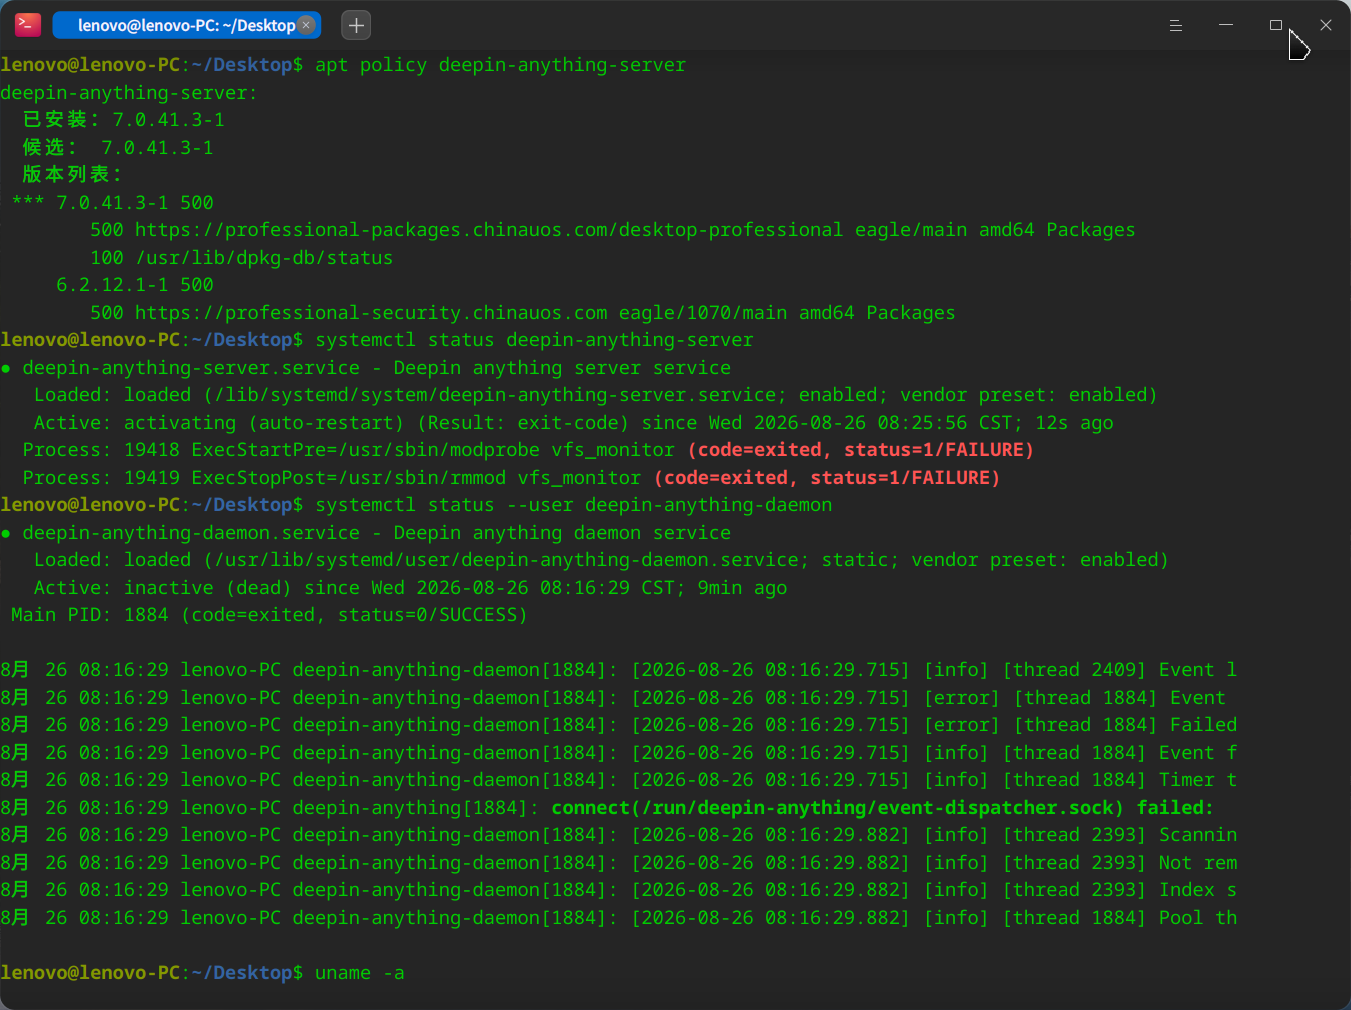The image size is (1351, 1010).
Task: Click the "uname -a" command at prompt
Action: 360,973
